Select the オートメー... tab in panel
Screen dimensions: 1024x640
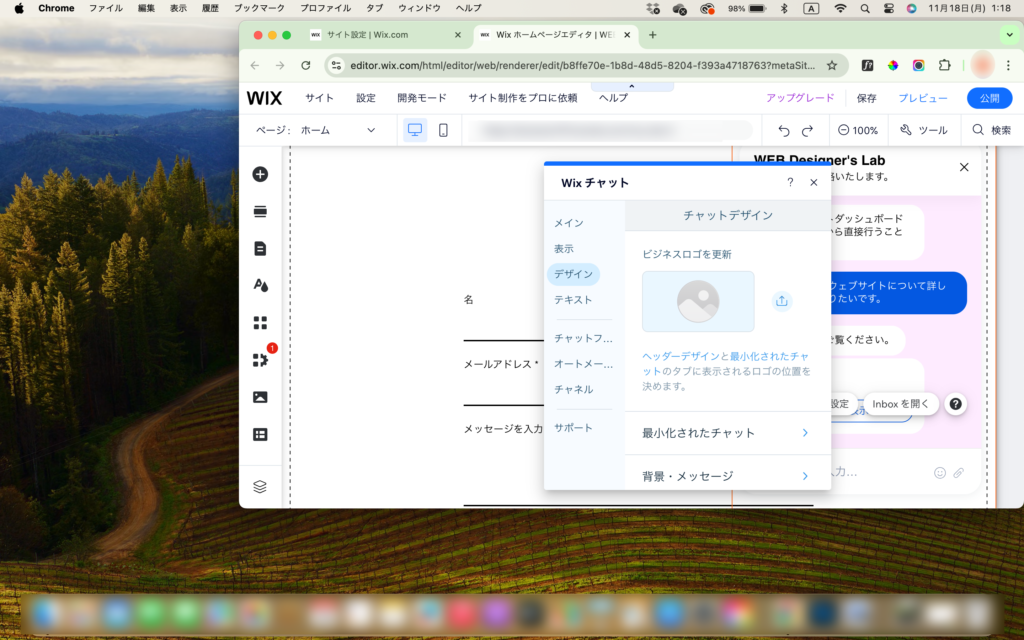(583, 364)
